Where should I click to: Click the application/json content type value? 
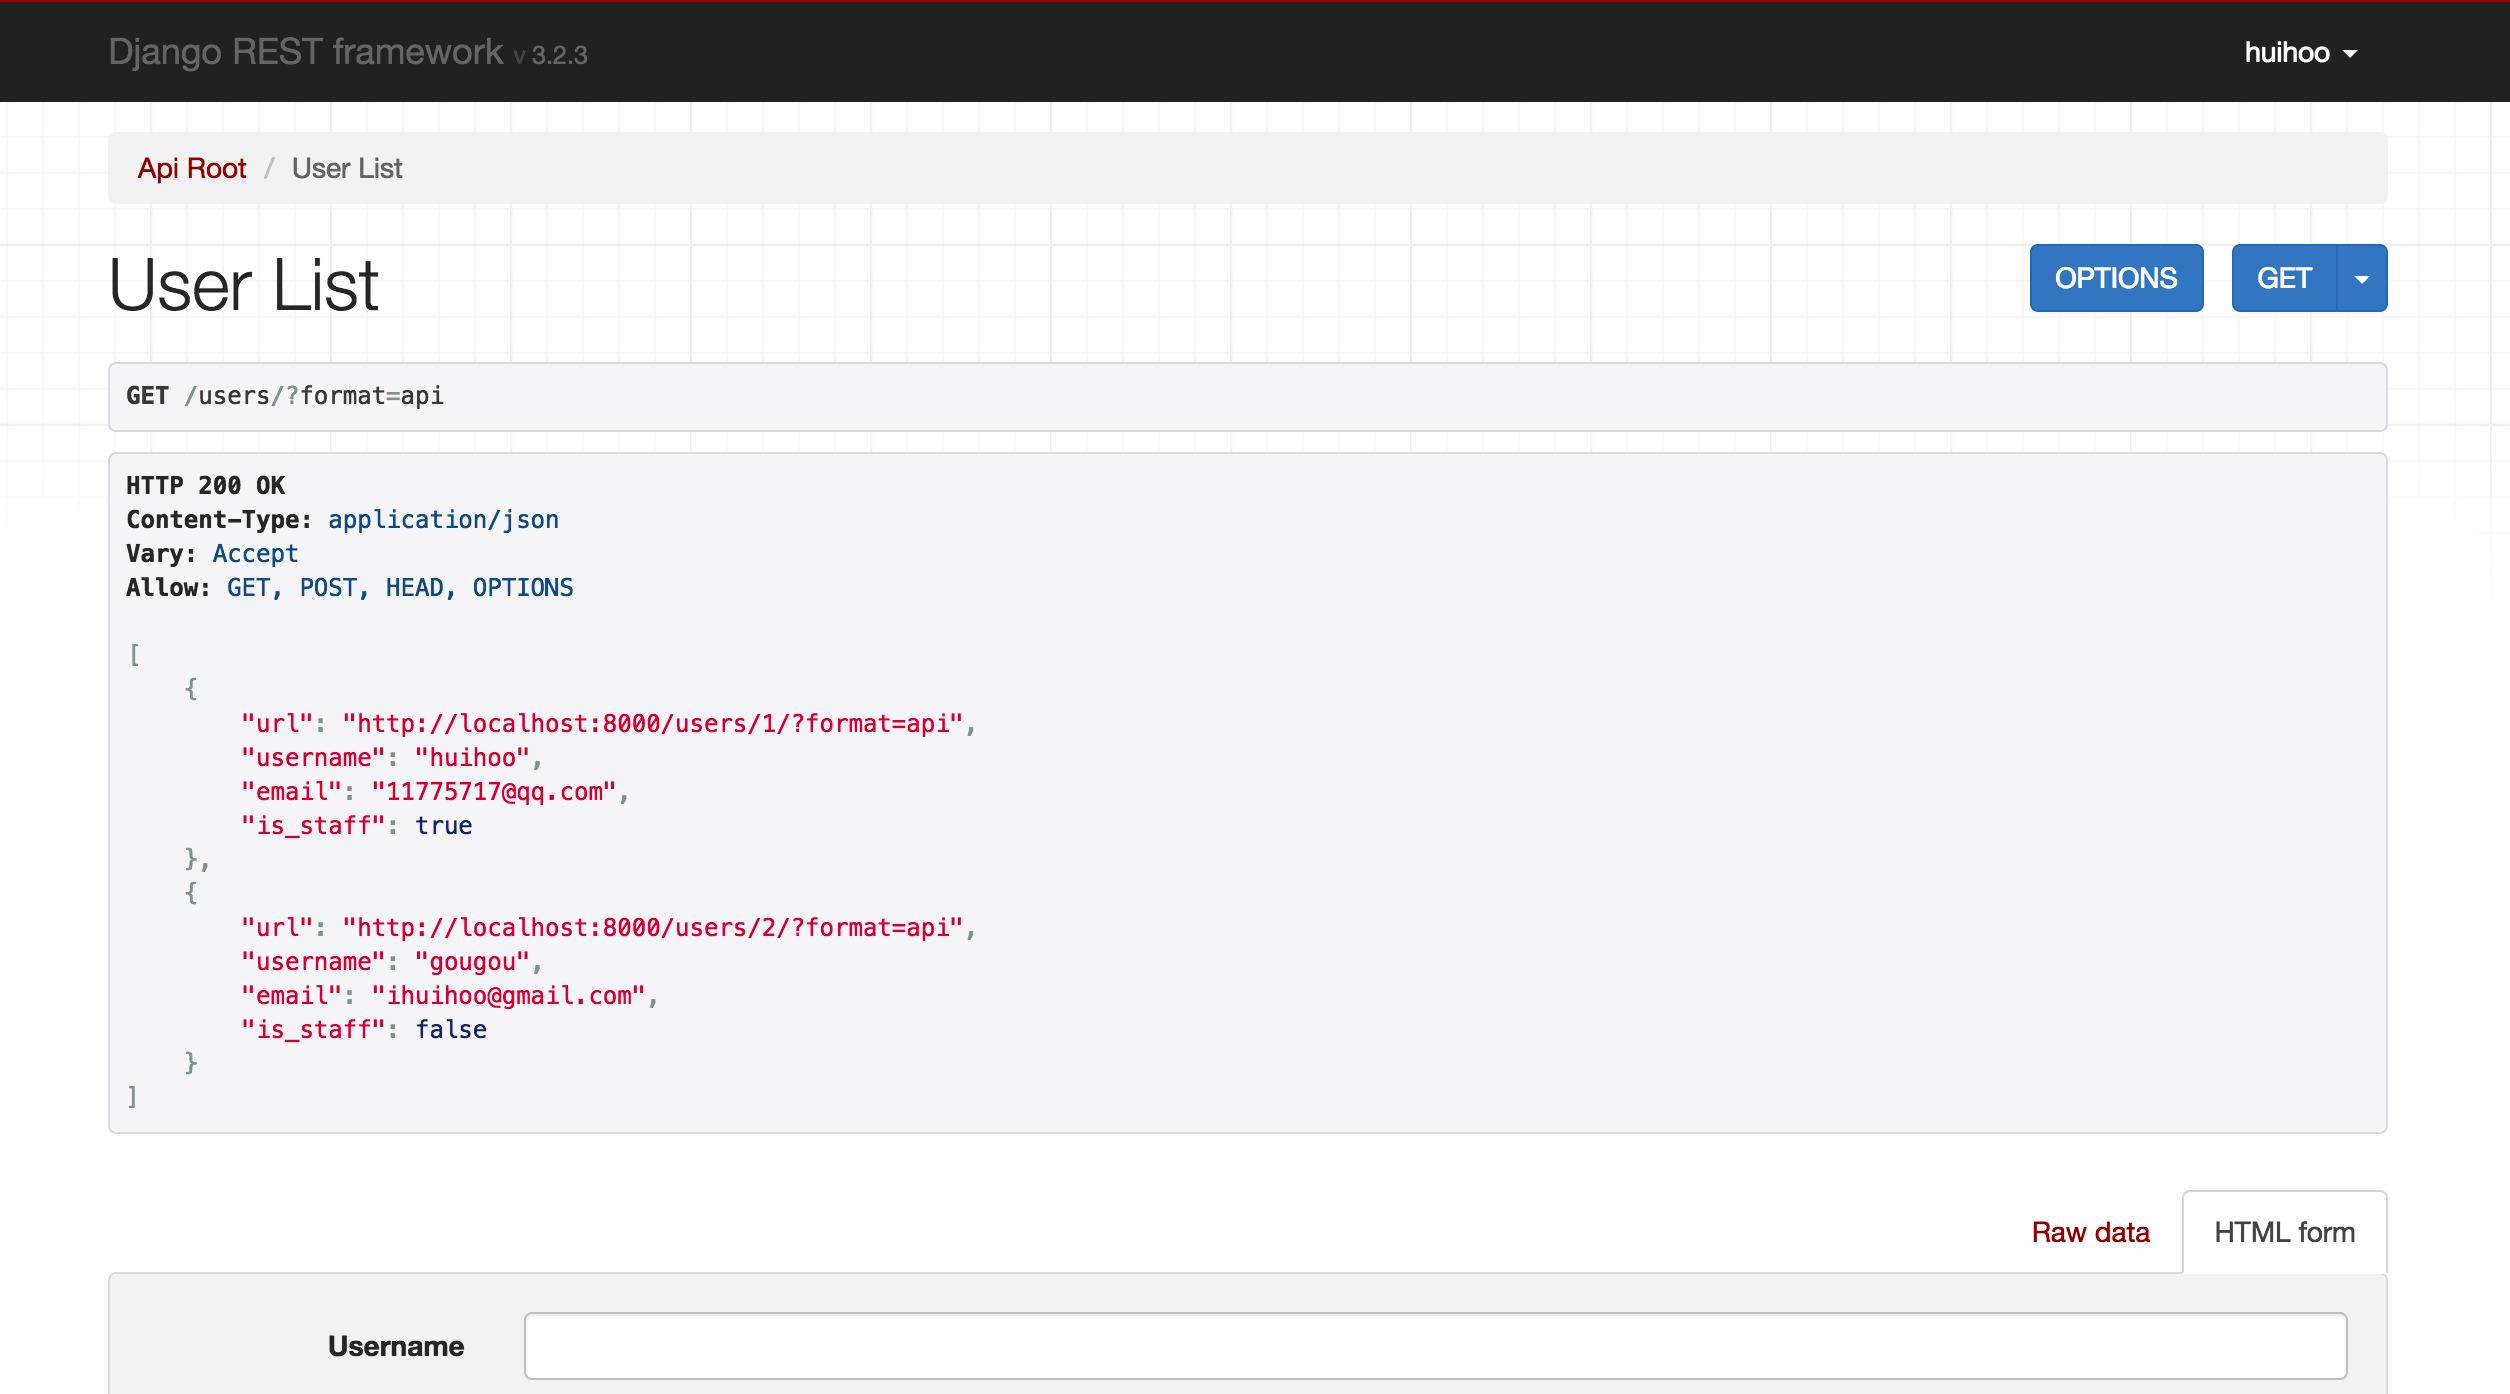[443, 520]
